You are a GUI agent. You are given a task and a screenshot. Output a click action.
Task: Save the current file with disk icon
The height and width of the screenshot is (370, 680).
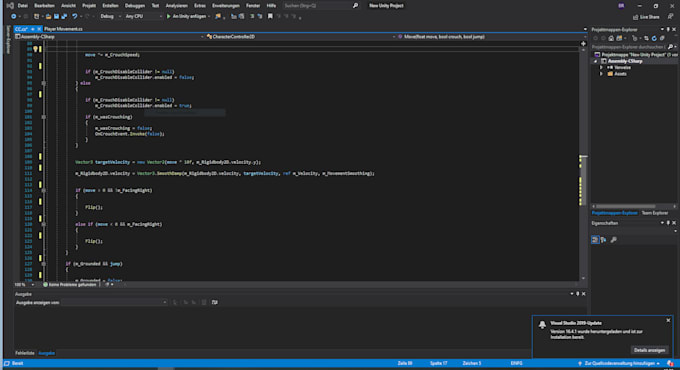pos(56,16)
